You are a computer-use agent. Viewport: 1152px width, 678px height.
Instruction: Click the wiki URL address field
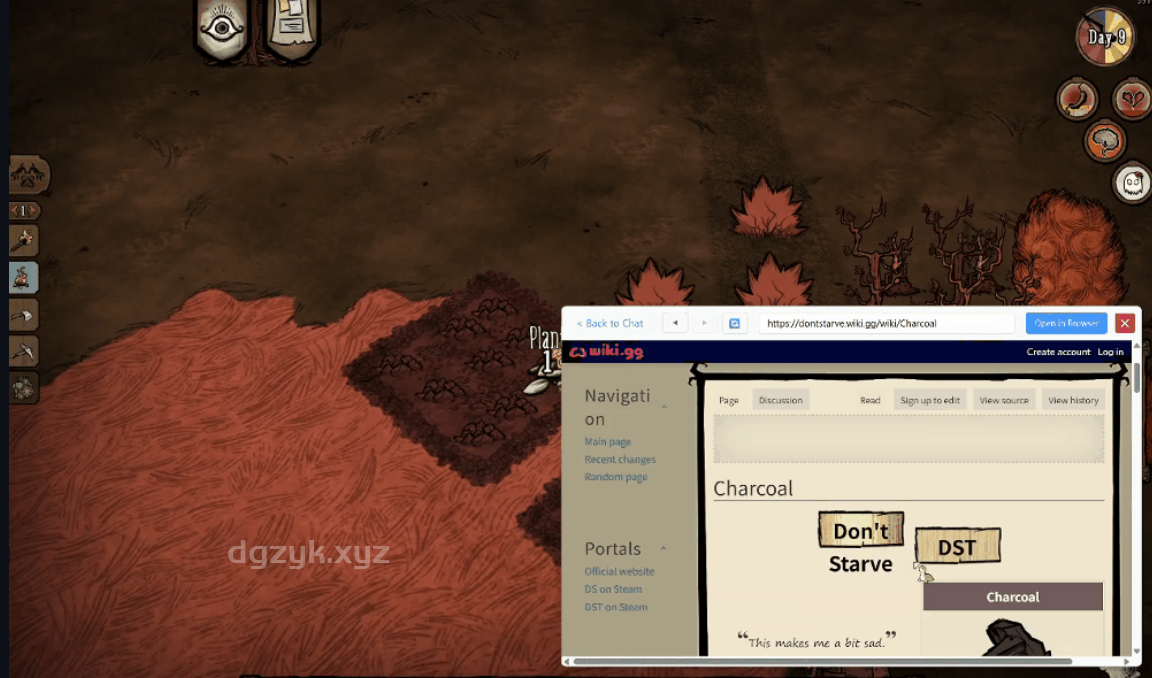coord(885,323)
